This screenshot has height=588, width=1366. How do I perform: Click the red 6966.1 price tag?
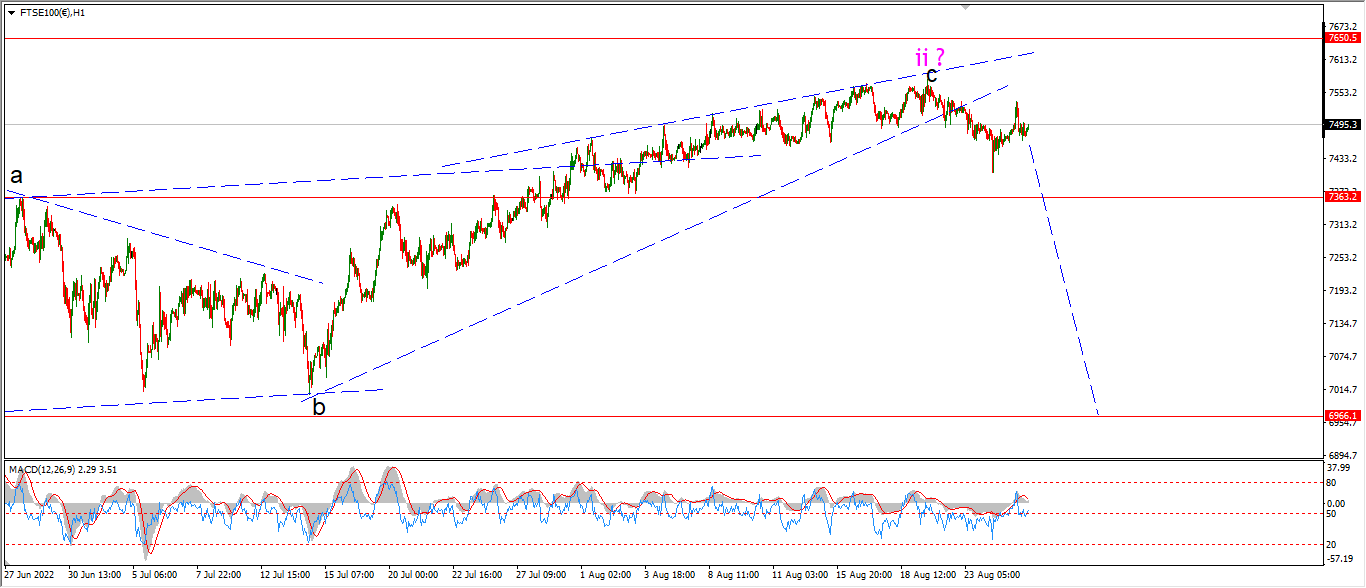1342,415
